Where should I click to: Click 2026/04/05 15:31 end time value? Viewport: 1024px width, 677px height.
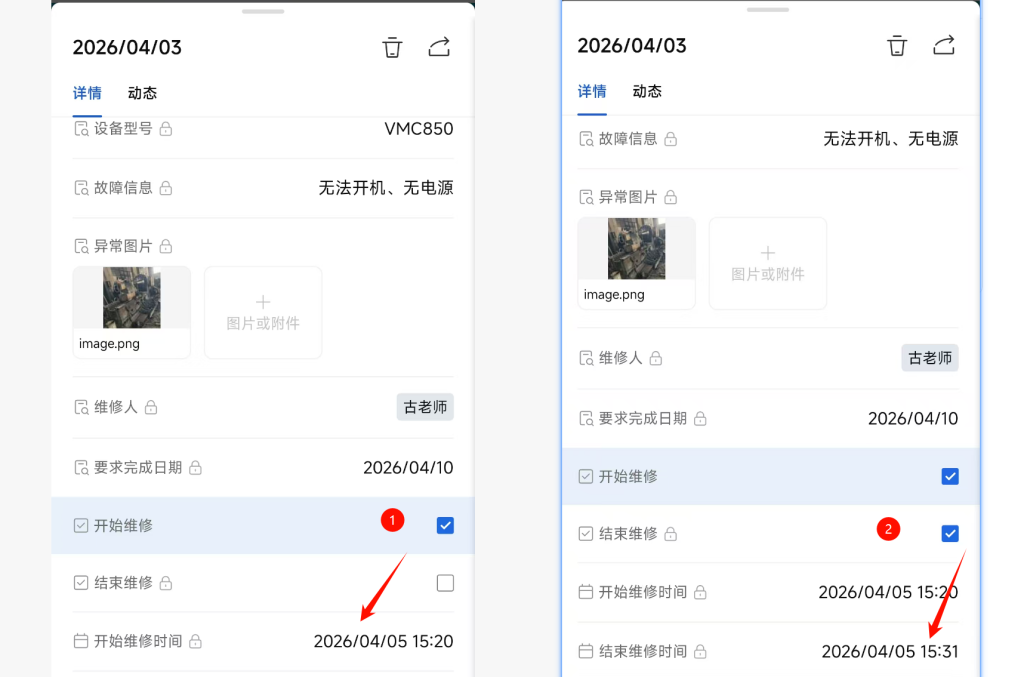tap(890, 652)
